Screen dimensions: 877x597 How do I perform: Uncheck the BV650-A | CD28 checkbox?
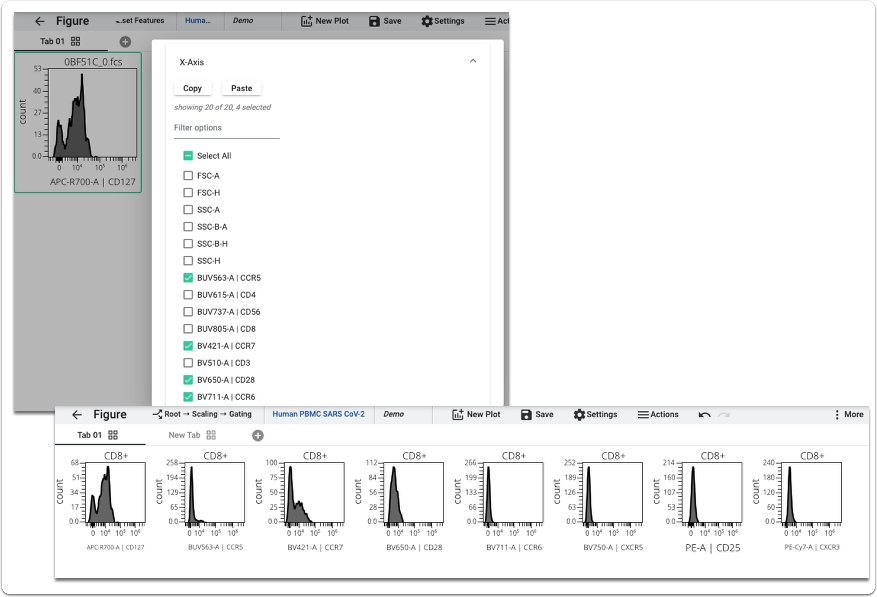tap(188, 380)
